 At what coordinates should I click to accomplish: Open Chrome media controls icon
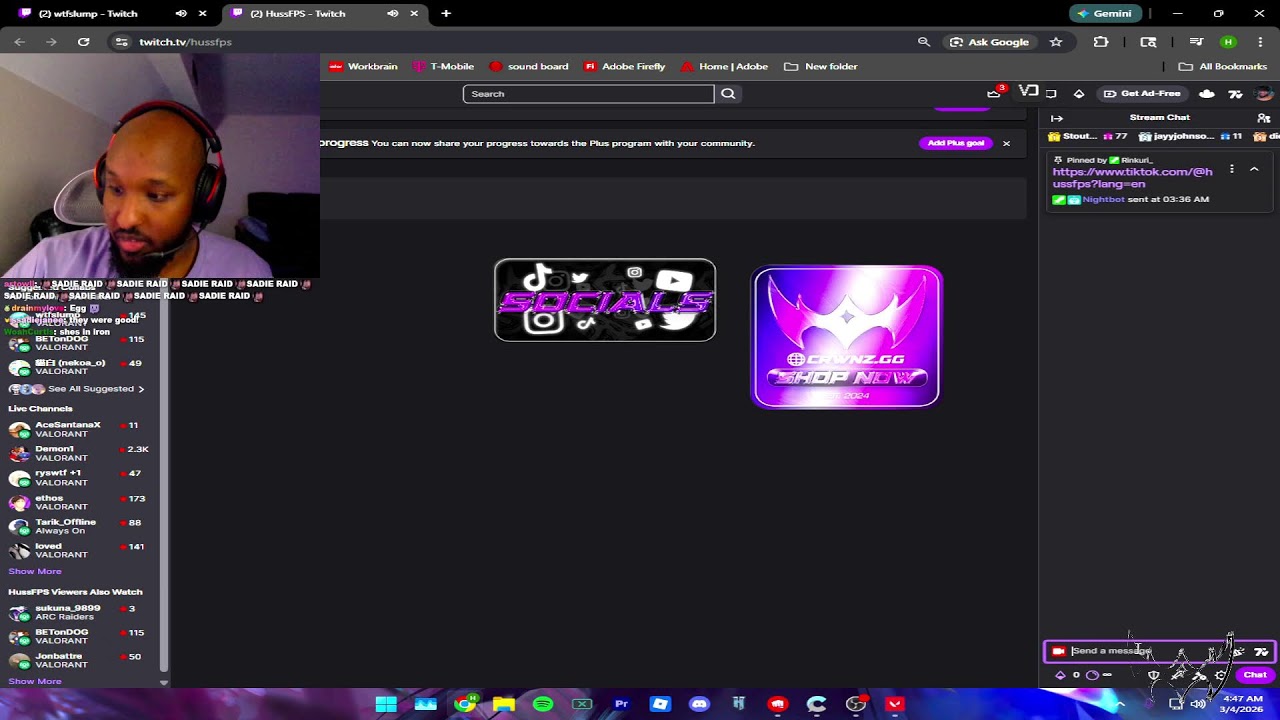[x=1196, y=42]
